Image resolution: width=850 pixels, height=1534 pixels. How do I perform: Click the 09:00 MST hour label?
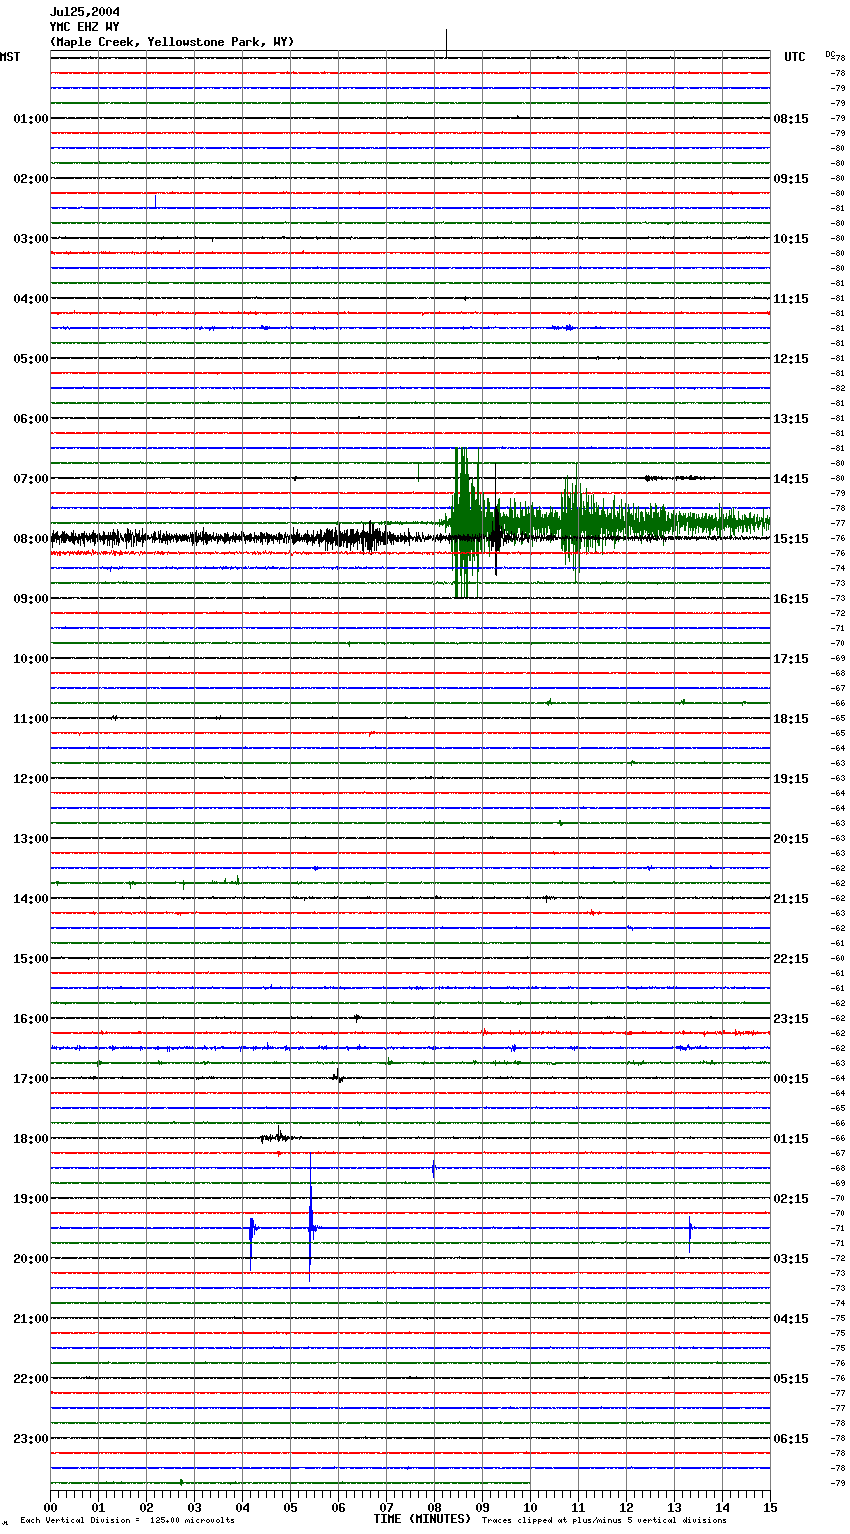(x=31, y=599)
